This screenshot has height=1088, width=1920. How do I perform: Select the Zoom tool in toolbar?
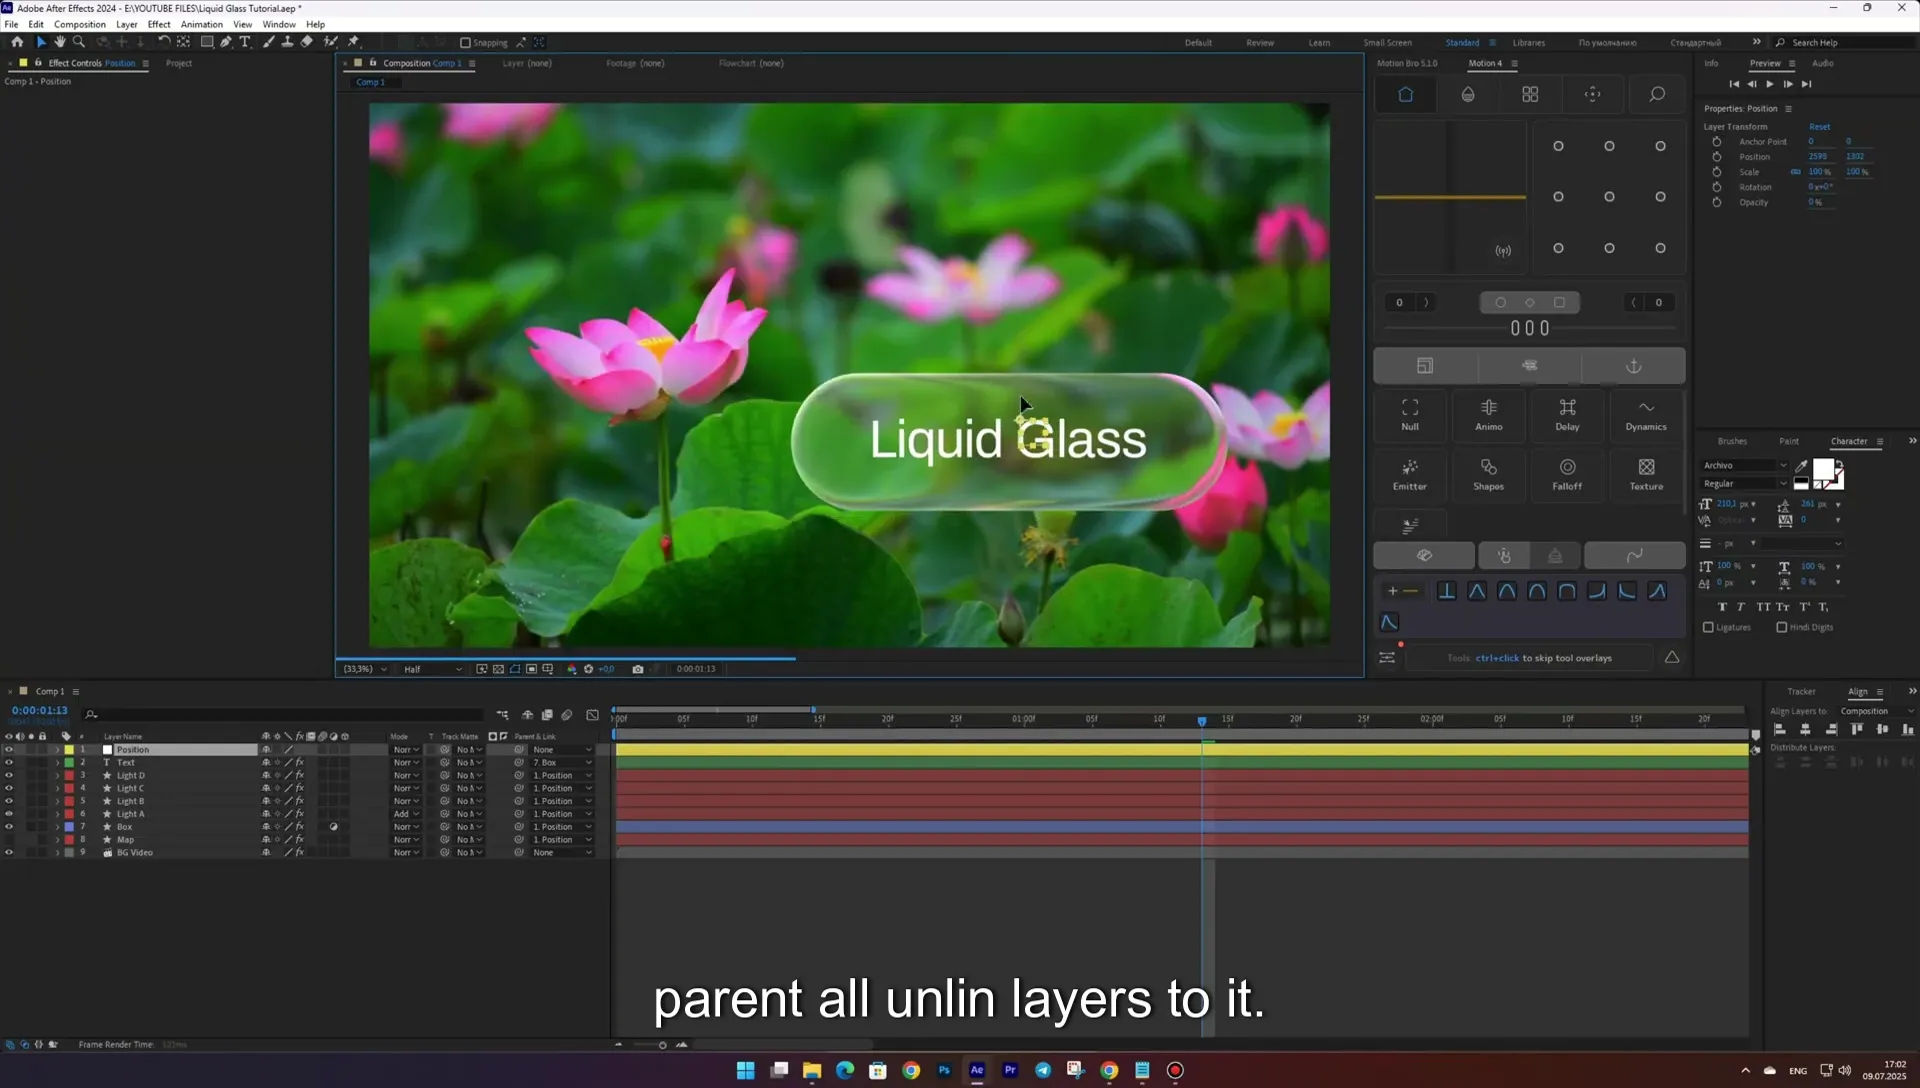pyautogui.click(x=79, y=42)
